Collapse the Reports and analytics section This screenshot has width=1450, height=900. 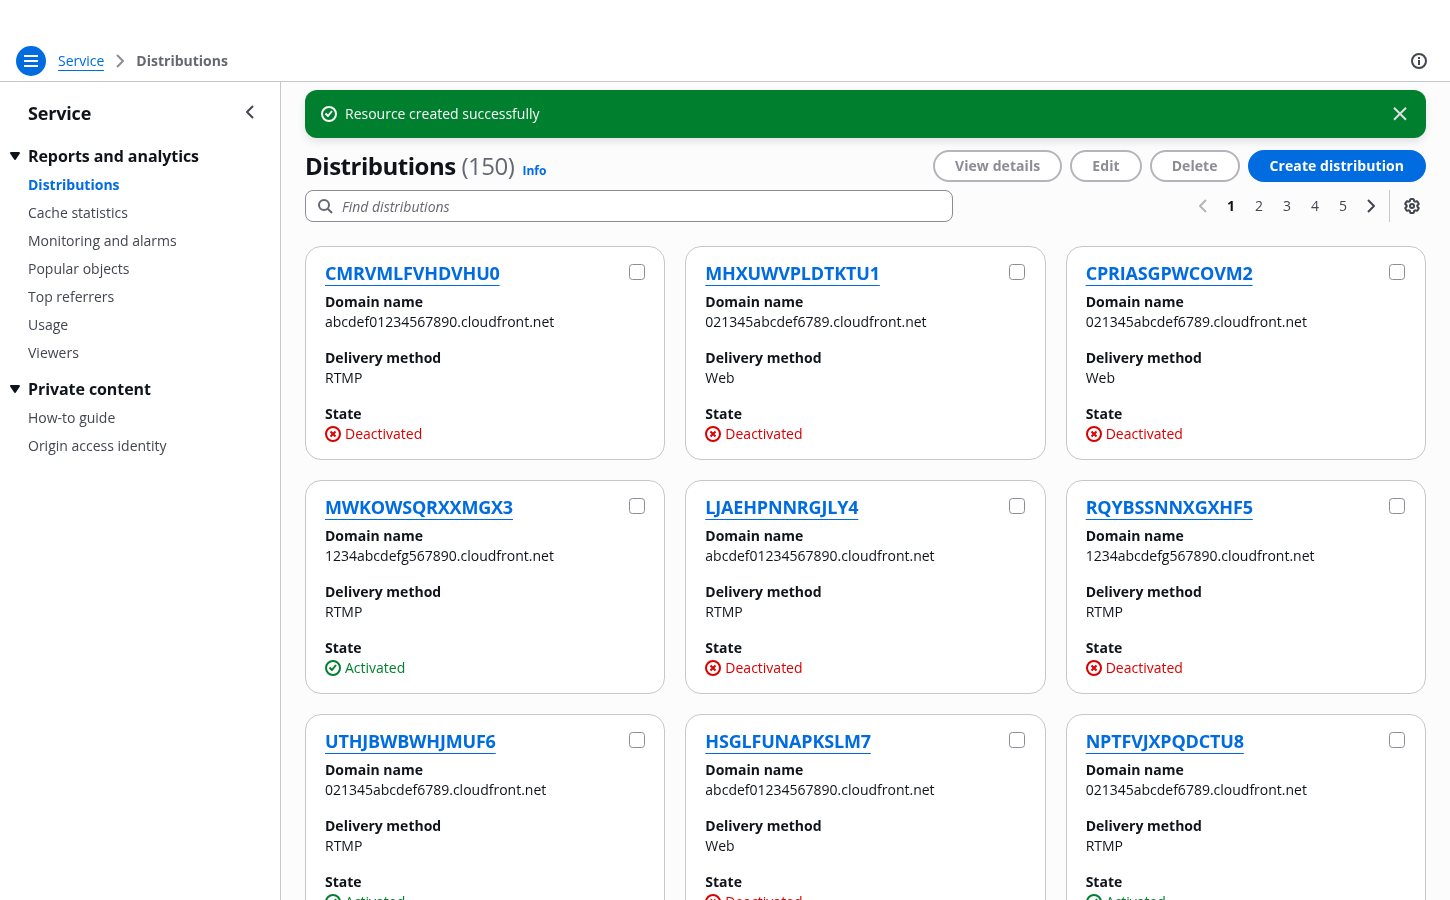point(15,156)
